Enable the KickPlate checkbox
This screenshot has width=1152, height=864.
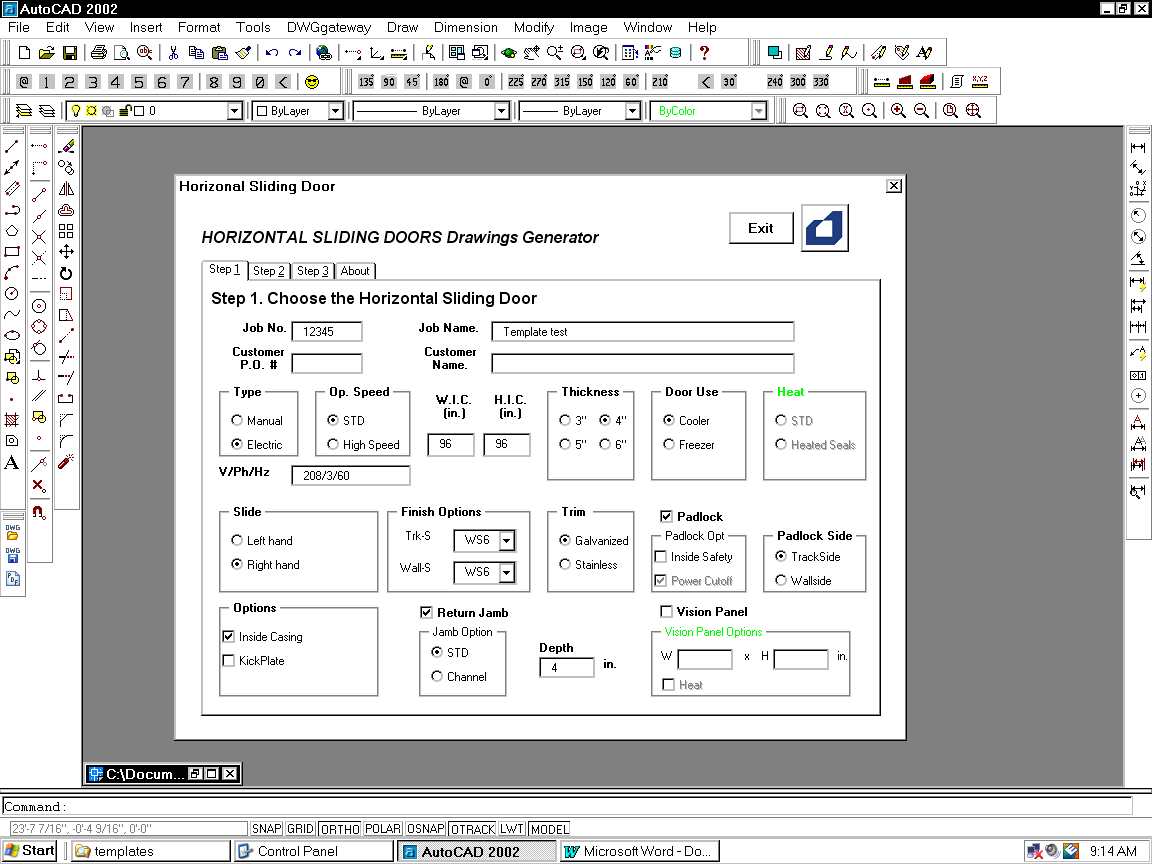click(228, 661)
